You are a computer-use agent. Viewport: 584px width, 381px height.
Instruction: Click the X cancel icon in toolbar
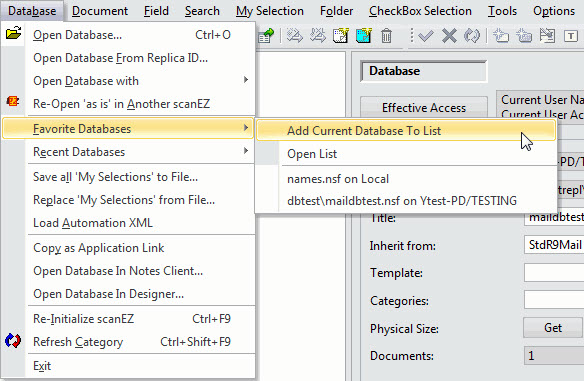[449, 36]
